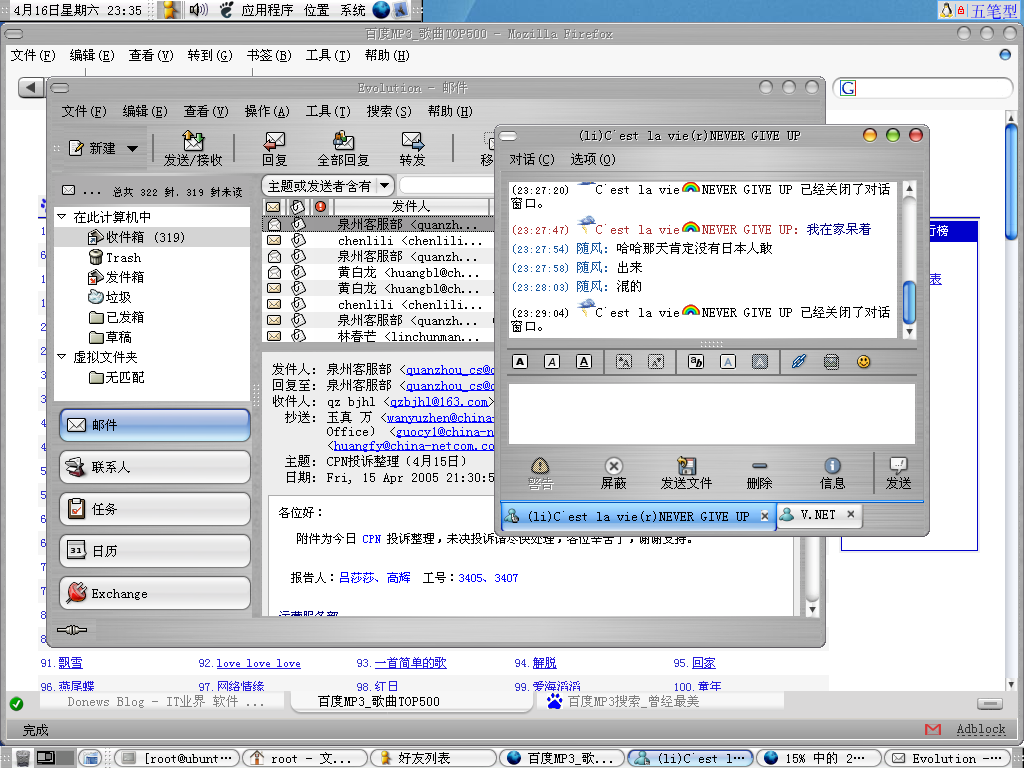Click the 回复 reply button in Evolution
1024x768 pixels.
pyautogui.click(x=274, y=149)
